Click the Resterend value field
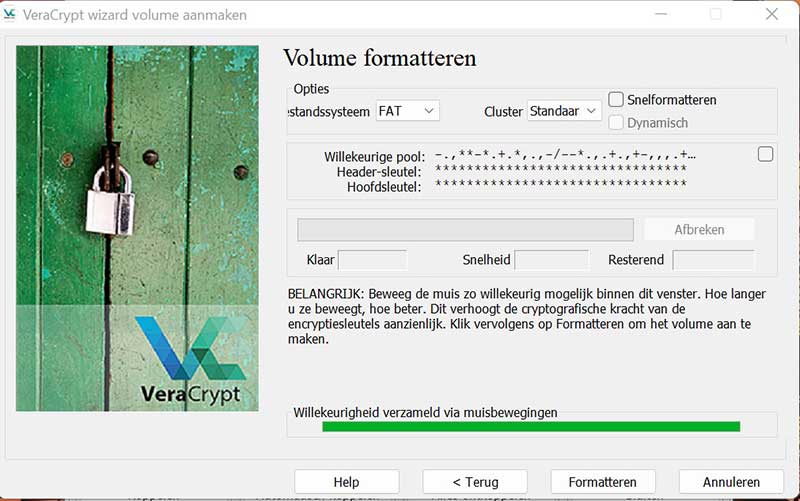Image resolution: width=800 pixels, height=501 pixels. tap(713, 260)
